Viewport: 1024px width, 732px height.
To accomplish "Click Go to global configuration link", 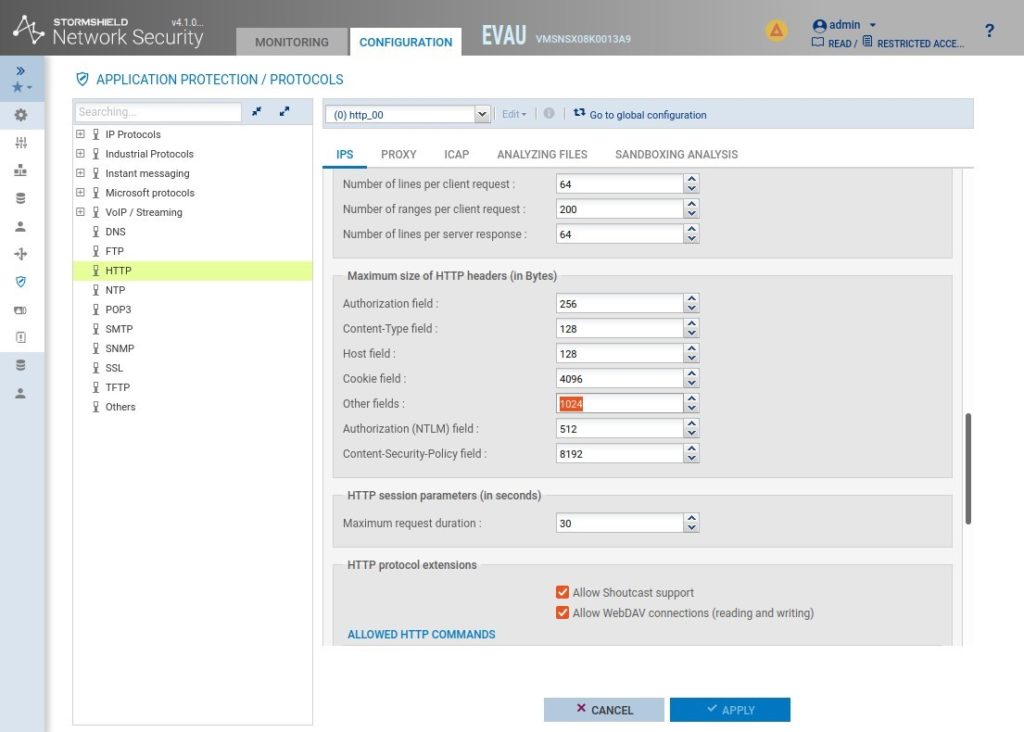I will (647, 115).
